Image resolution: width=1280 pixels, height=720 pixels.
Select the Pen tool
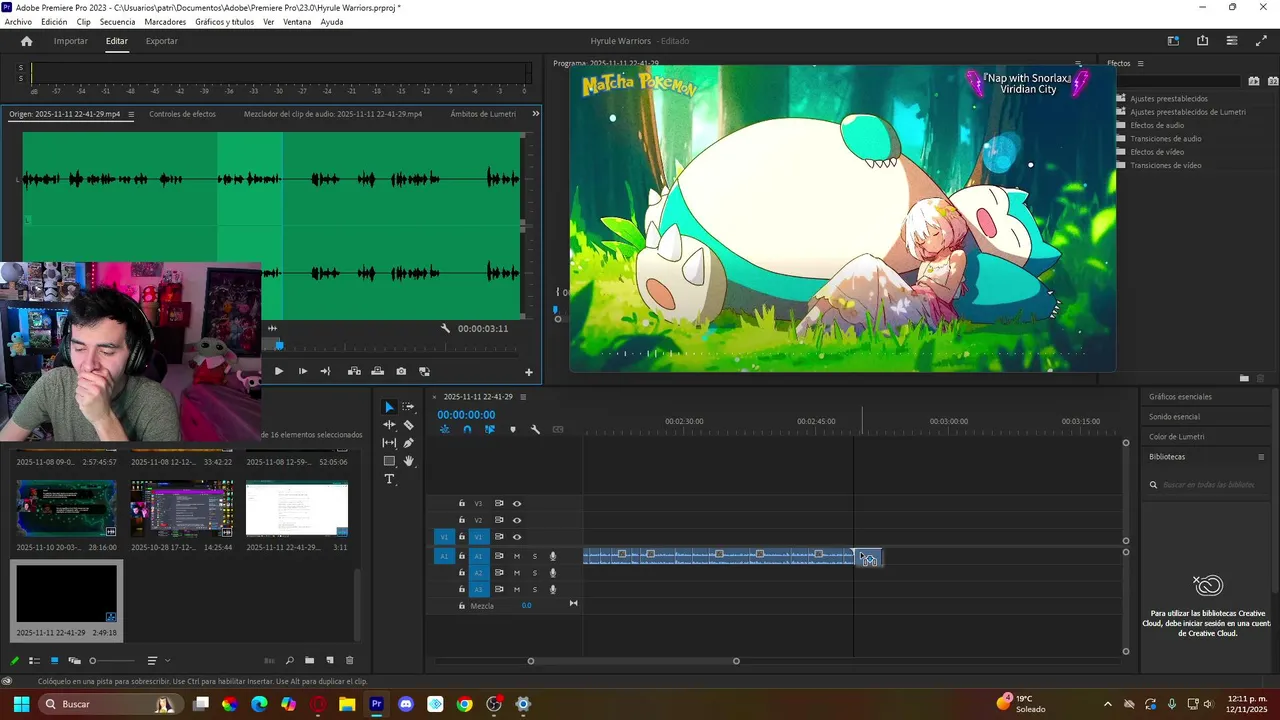pos(408,443)
